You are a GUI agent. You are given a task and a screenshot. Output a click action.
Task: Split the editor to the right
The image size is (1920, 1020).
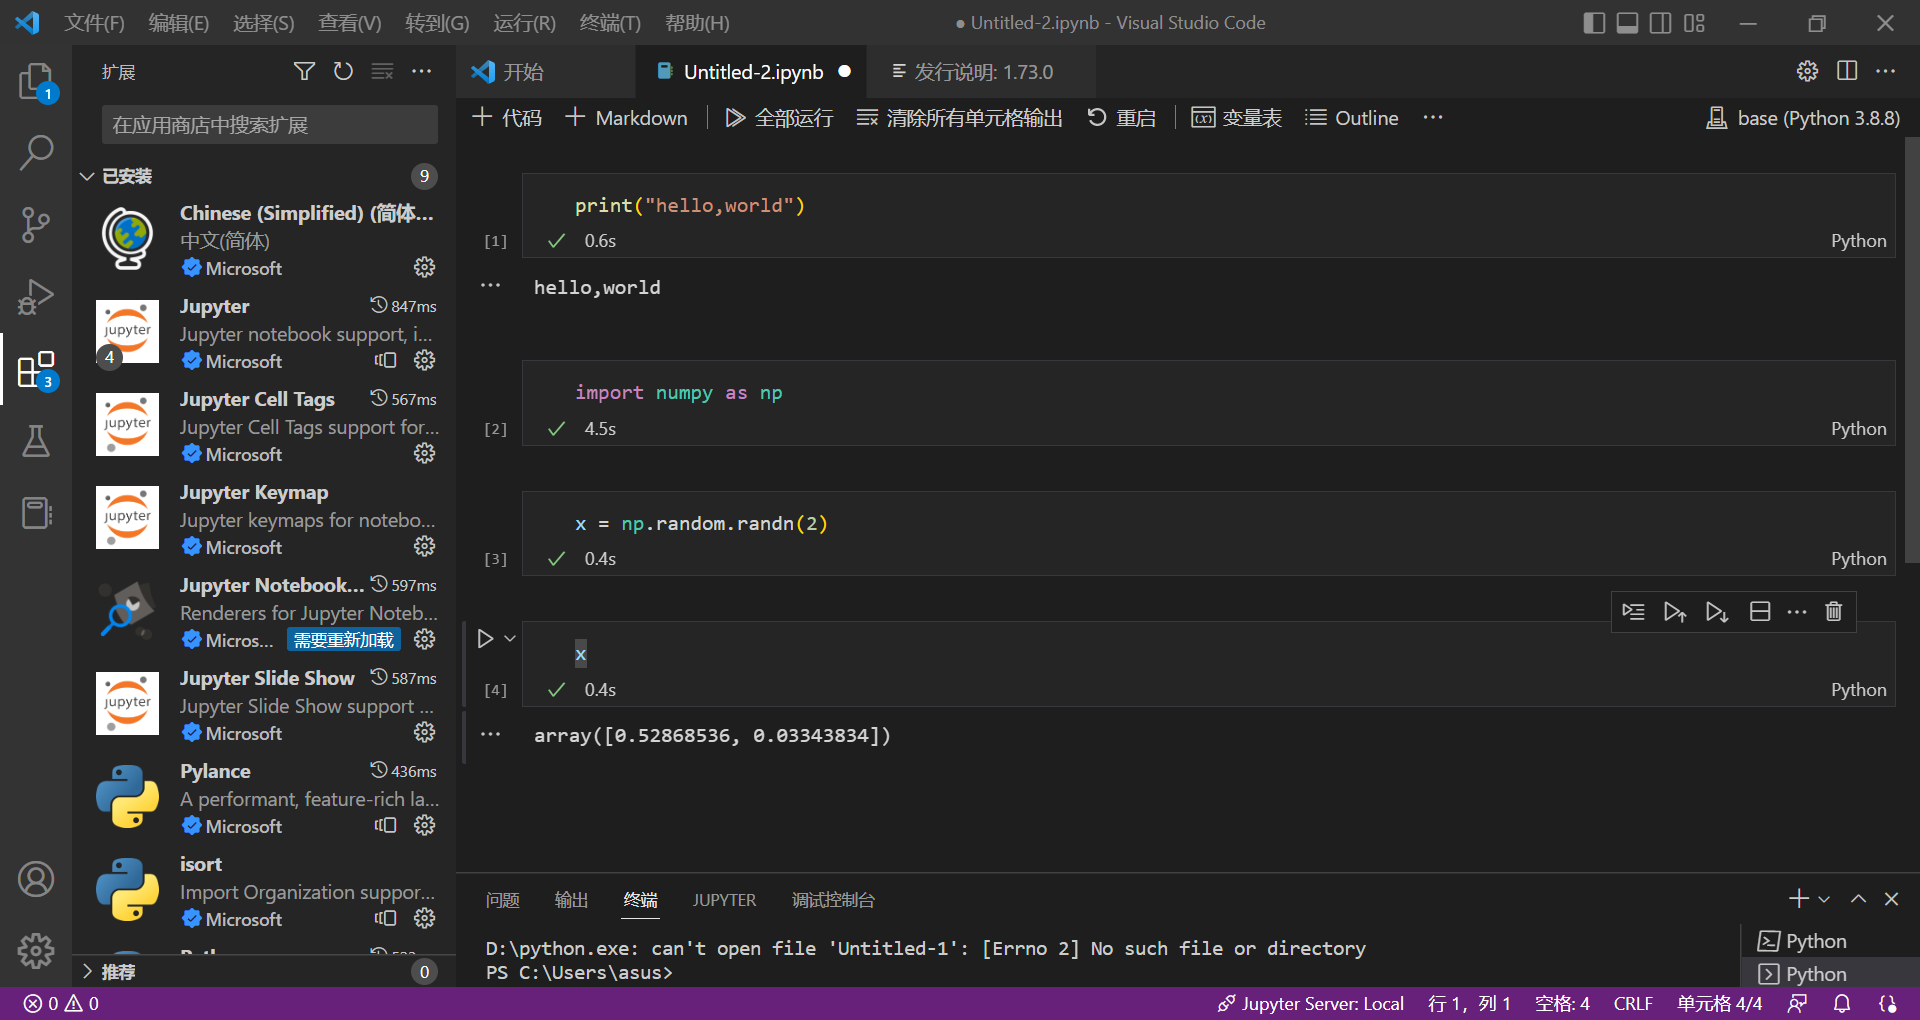click(1847, 71)
